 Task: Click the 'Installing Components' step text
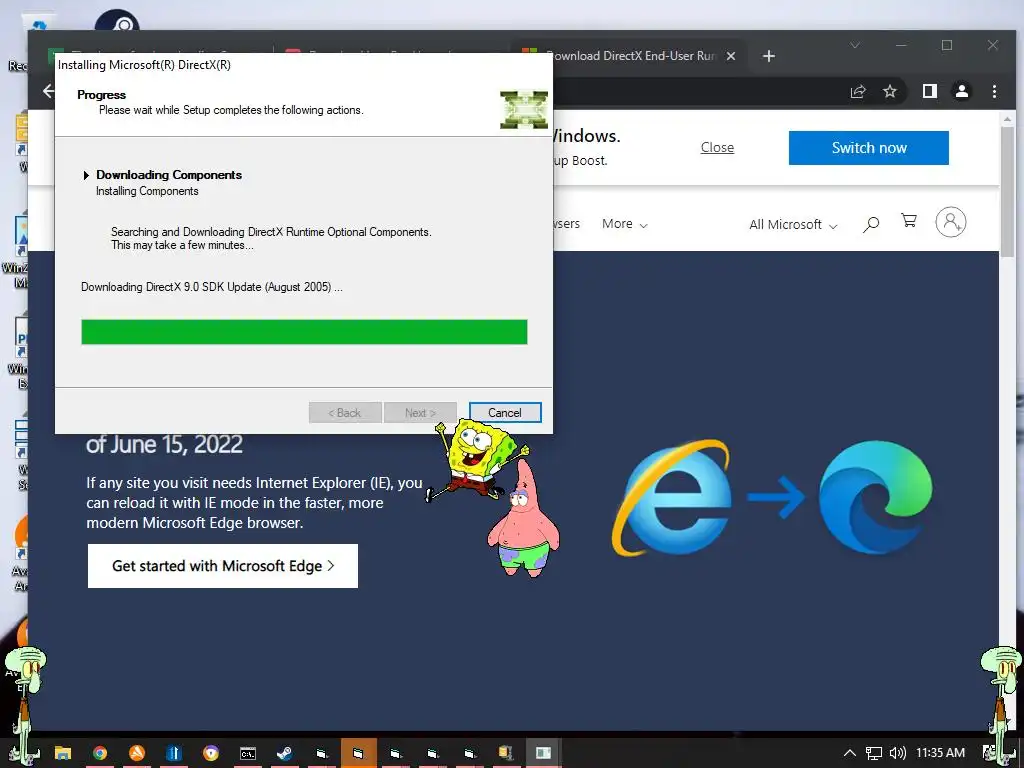tap(147, 191)
